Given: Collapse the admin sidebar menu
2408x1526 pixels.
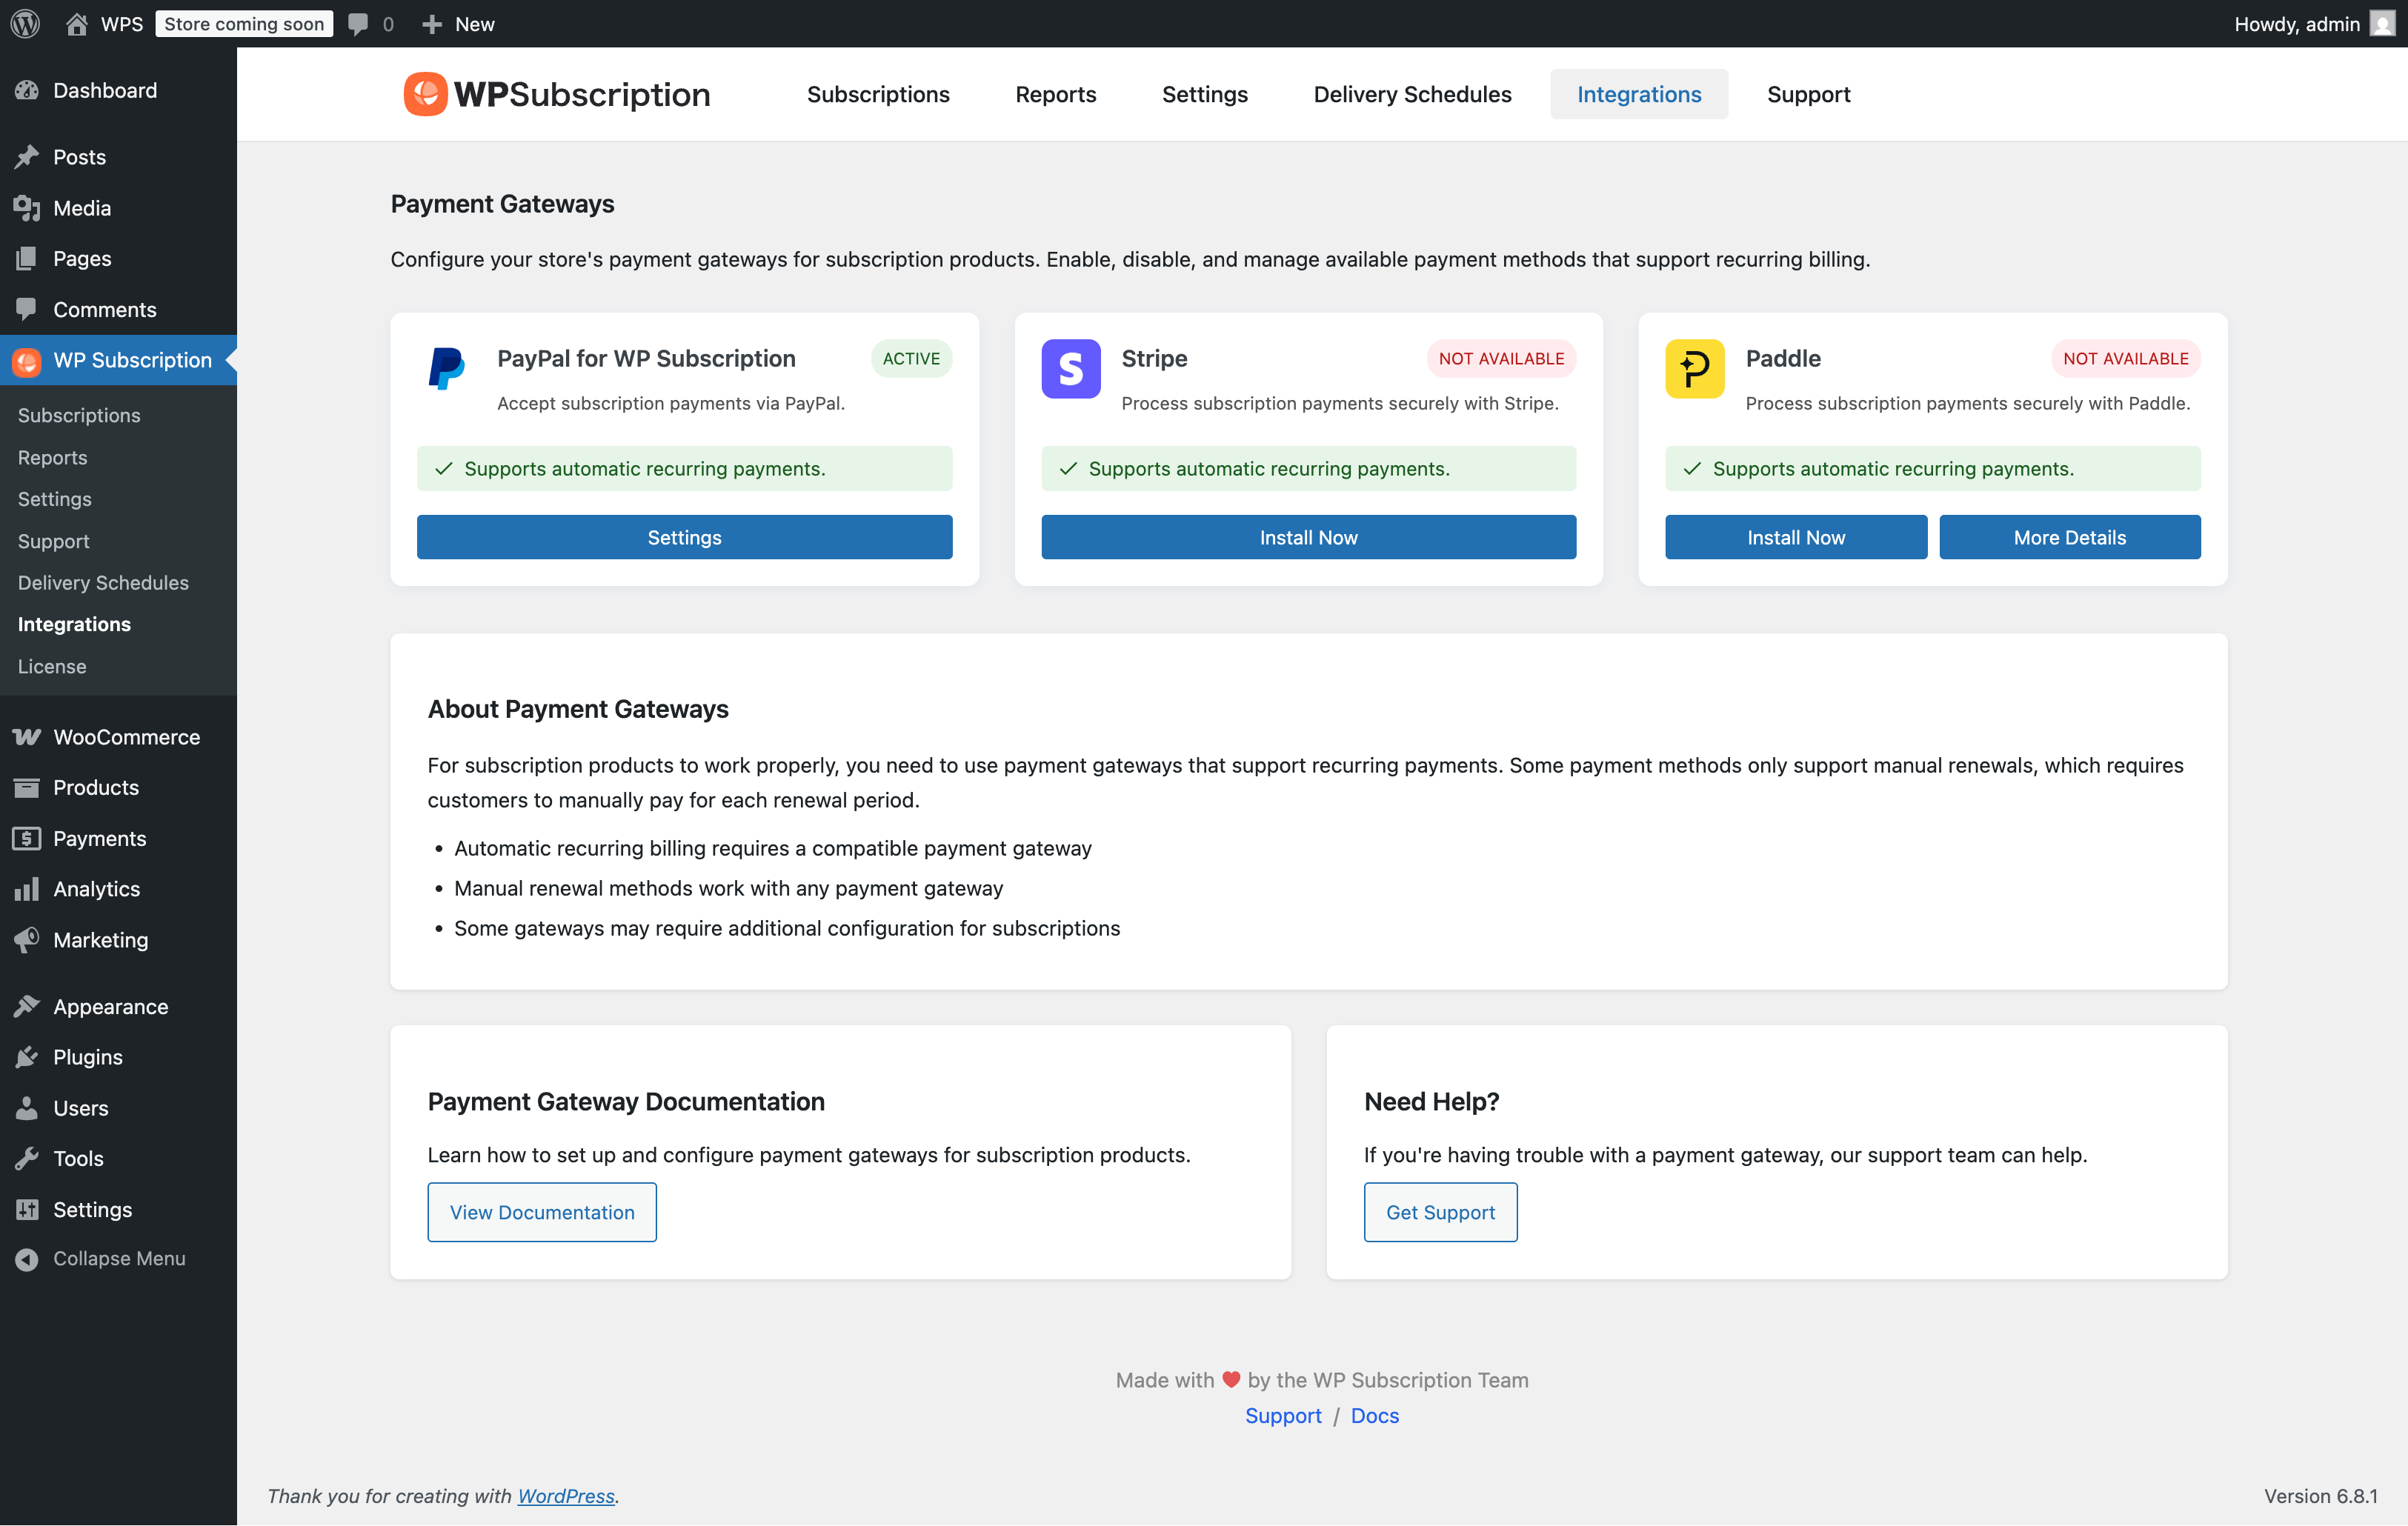Looking at the screenshot, I should (x=118, y=1258).
